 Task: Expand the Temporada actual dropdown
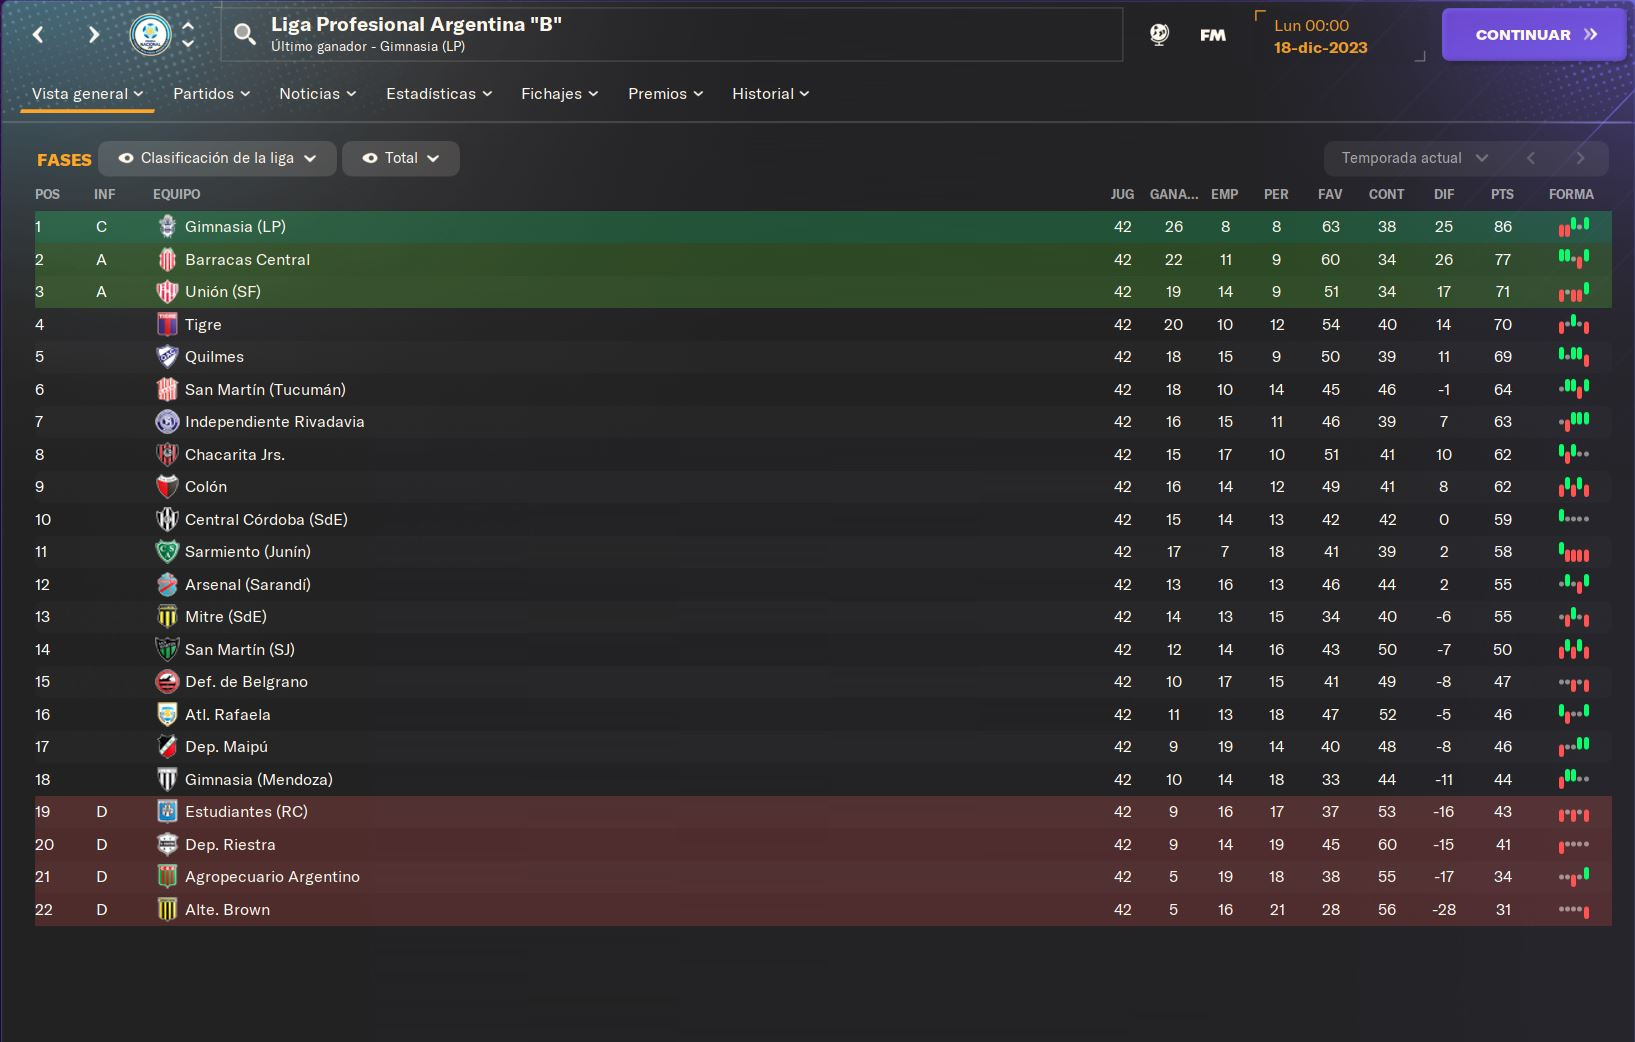tap(1415, 158)
